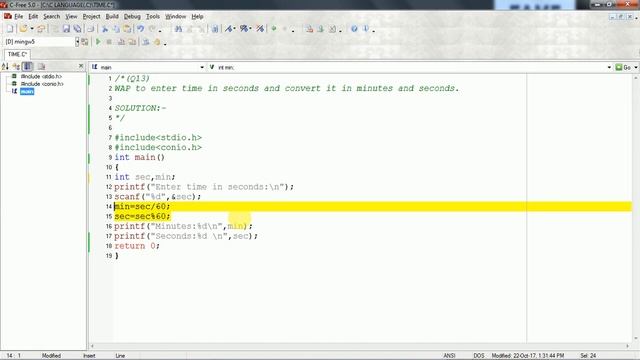Click the Copy icon
Image resolution: width=640 pixels, height=360 pixels.
[x=116, y=29]
